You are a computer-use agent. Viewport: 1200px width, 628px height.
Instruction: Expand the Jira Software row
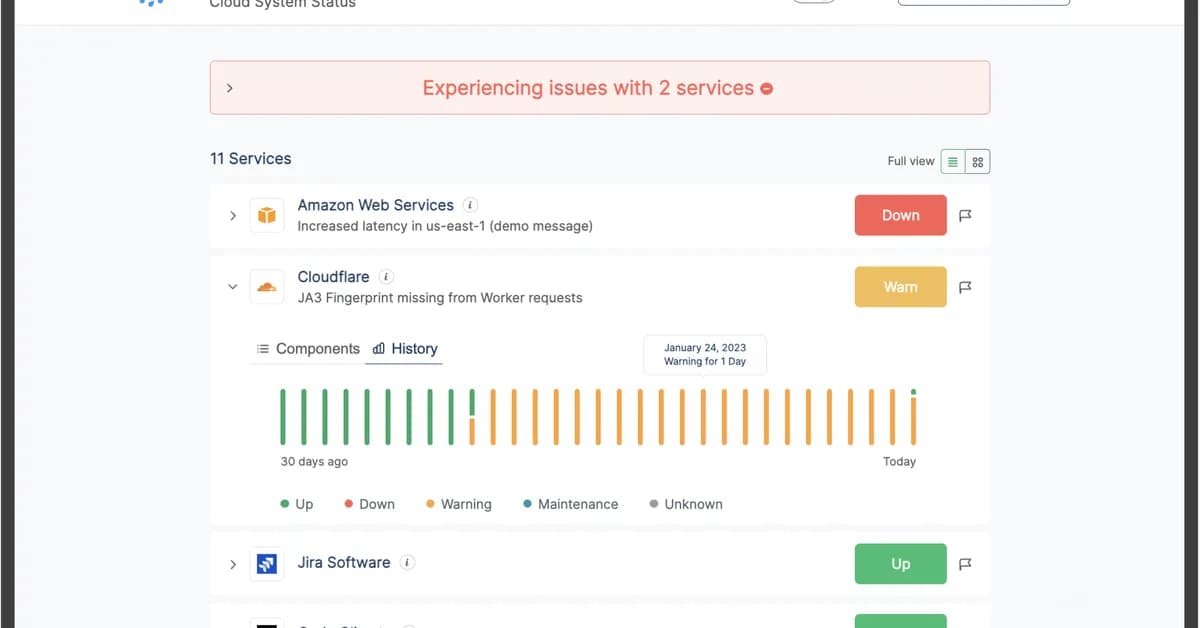point(233,564)
